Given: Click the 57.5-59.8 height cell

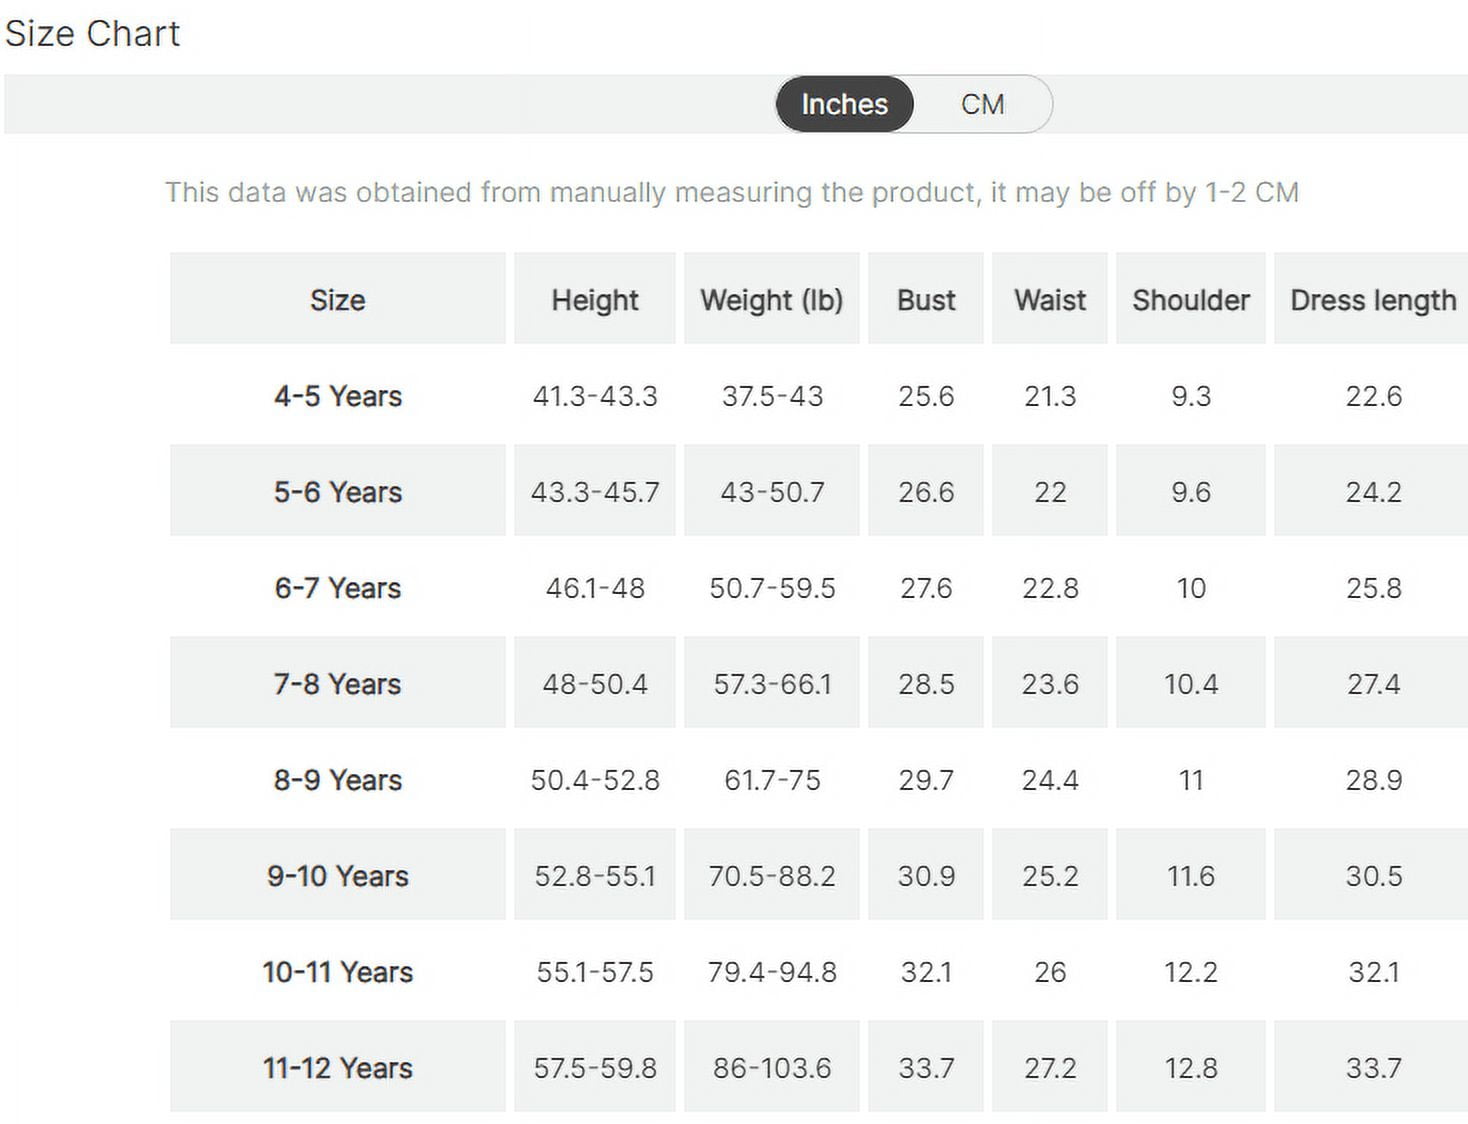Looking at the screenshot, I should 595,1067.
